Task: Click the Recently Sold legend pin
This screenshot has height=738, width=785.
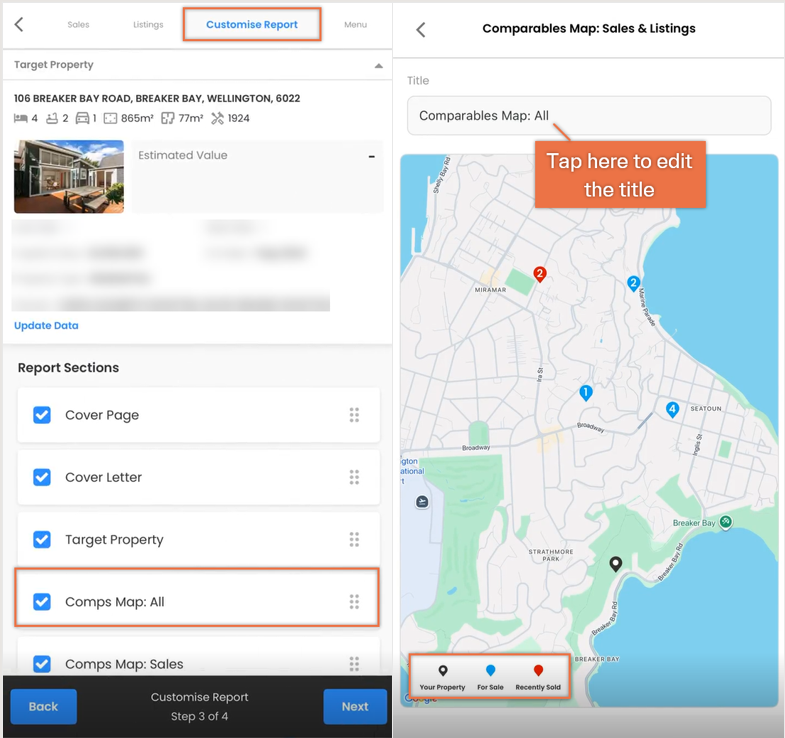Action: 538,670
